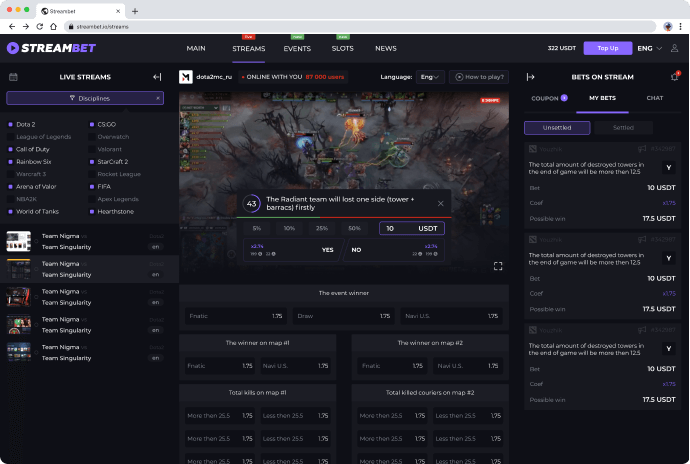
Task: Pick Draw in The event winner
Action: pos(344,316)
